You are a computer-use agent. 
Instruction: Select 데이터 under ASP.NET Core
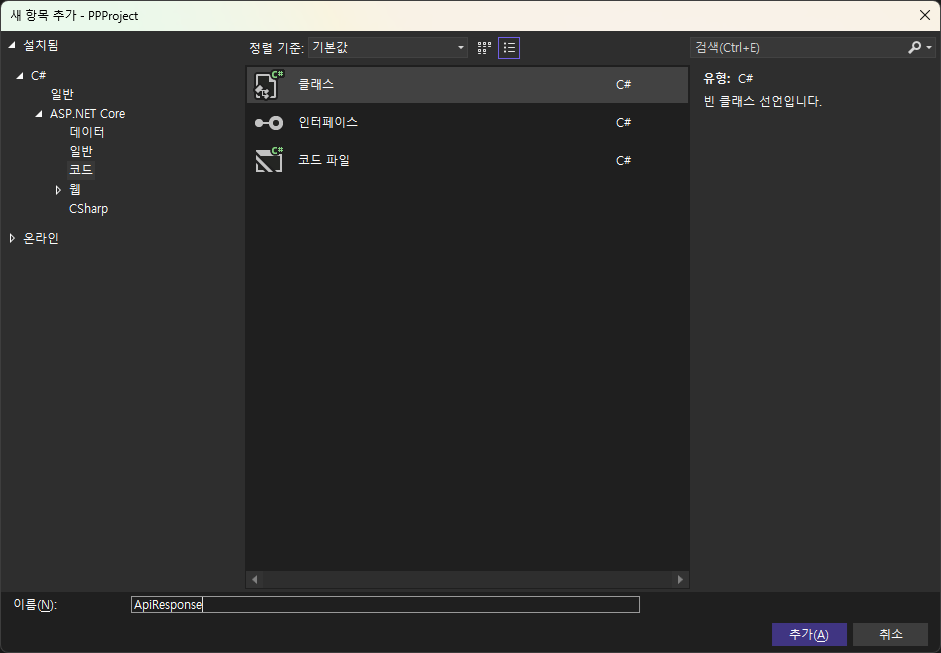(x=87, y=132)
